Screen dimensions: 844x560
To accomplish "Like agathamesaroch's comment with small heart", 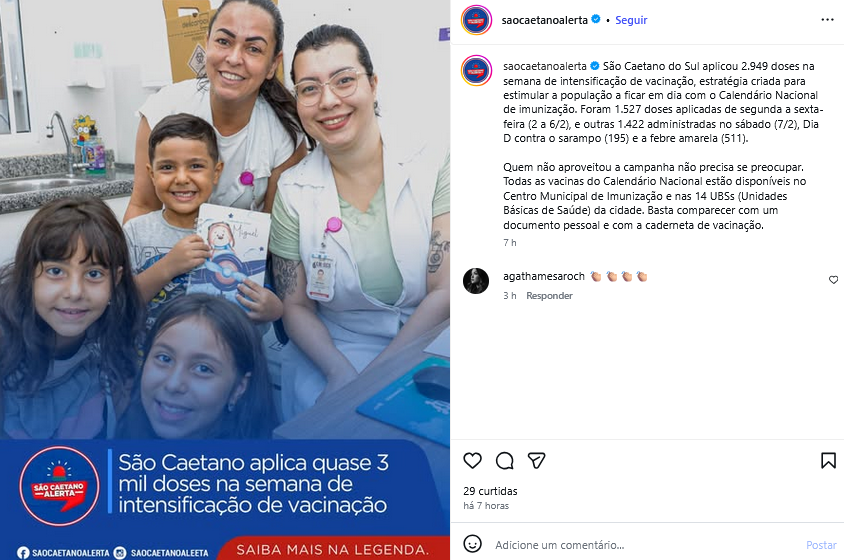I will click(x=833, y=280).
